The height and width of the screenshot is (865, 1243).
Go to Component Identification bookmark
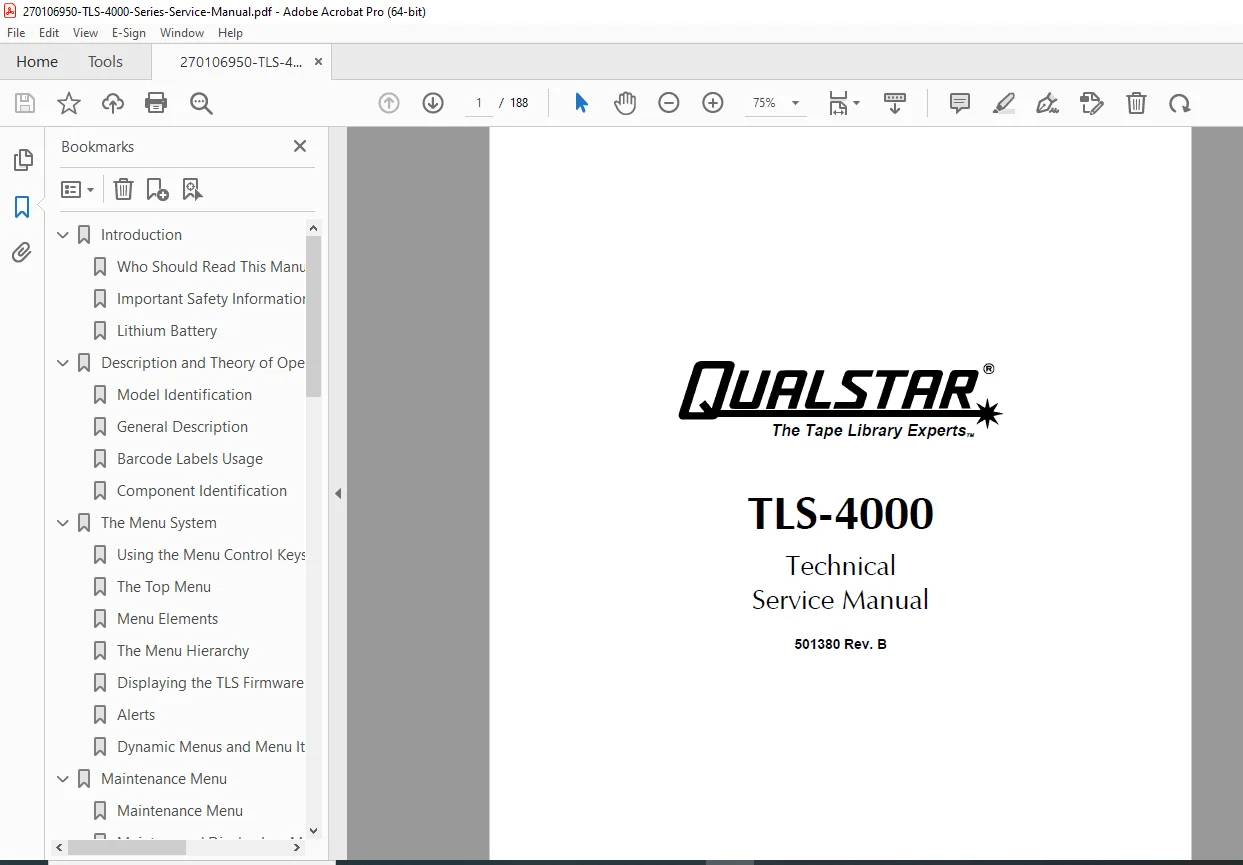[202, 491]
